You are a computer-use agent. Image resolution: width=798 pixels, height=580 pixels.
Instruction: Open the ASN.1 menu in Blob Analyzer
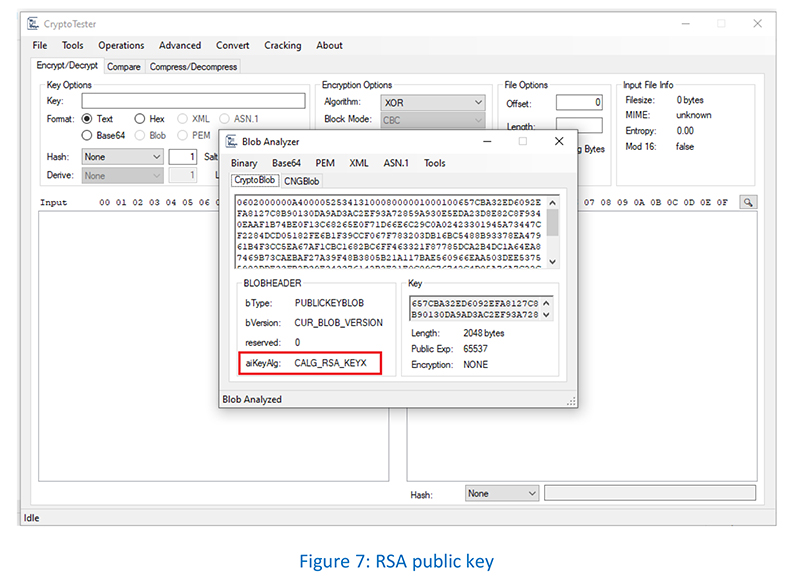(x=396, y=163)
